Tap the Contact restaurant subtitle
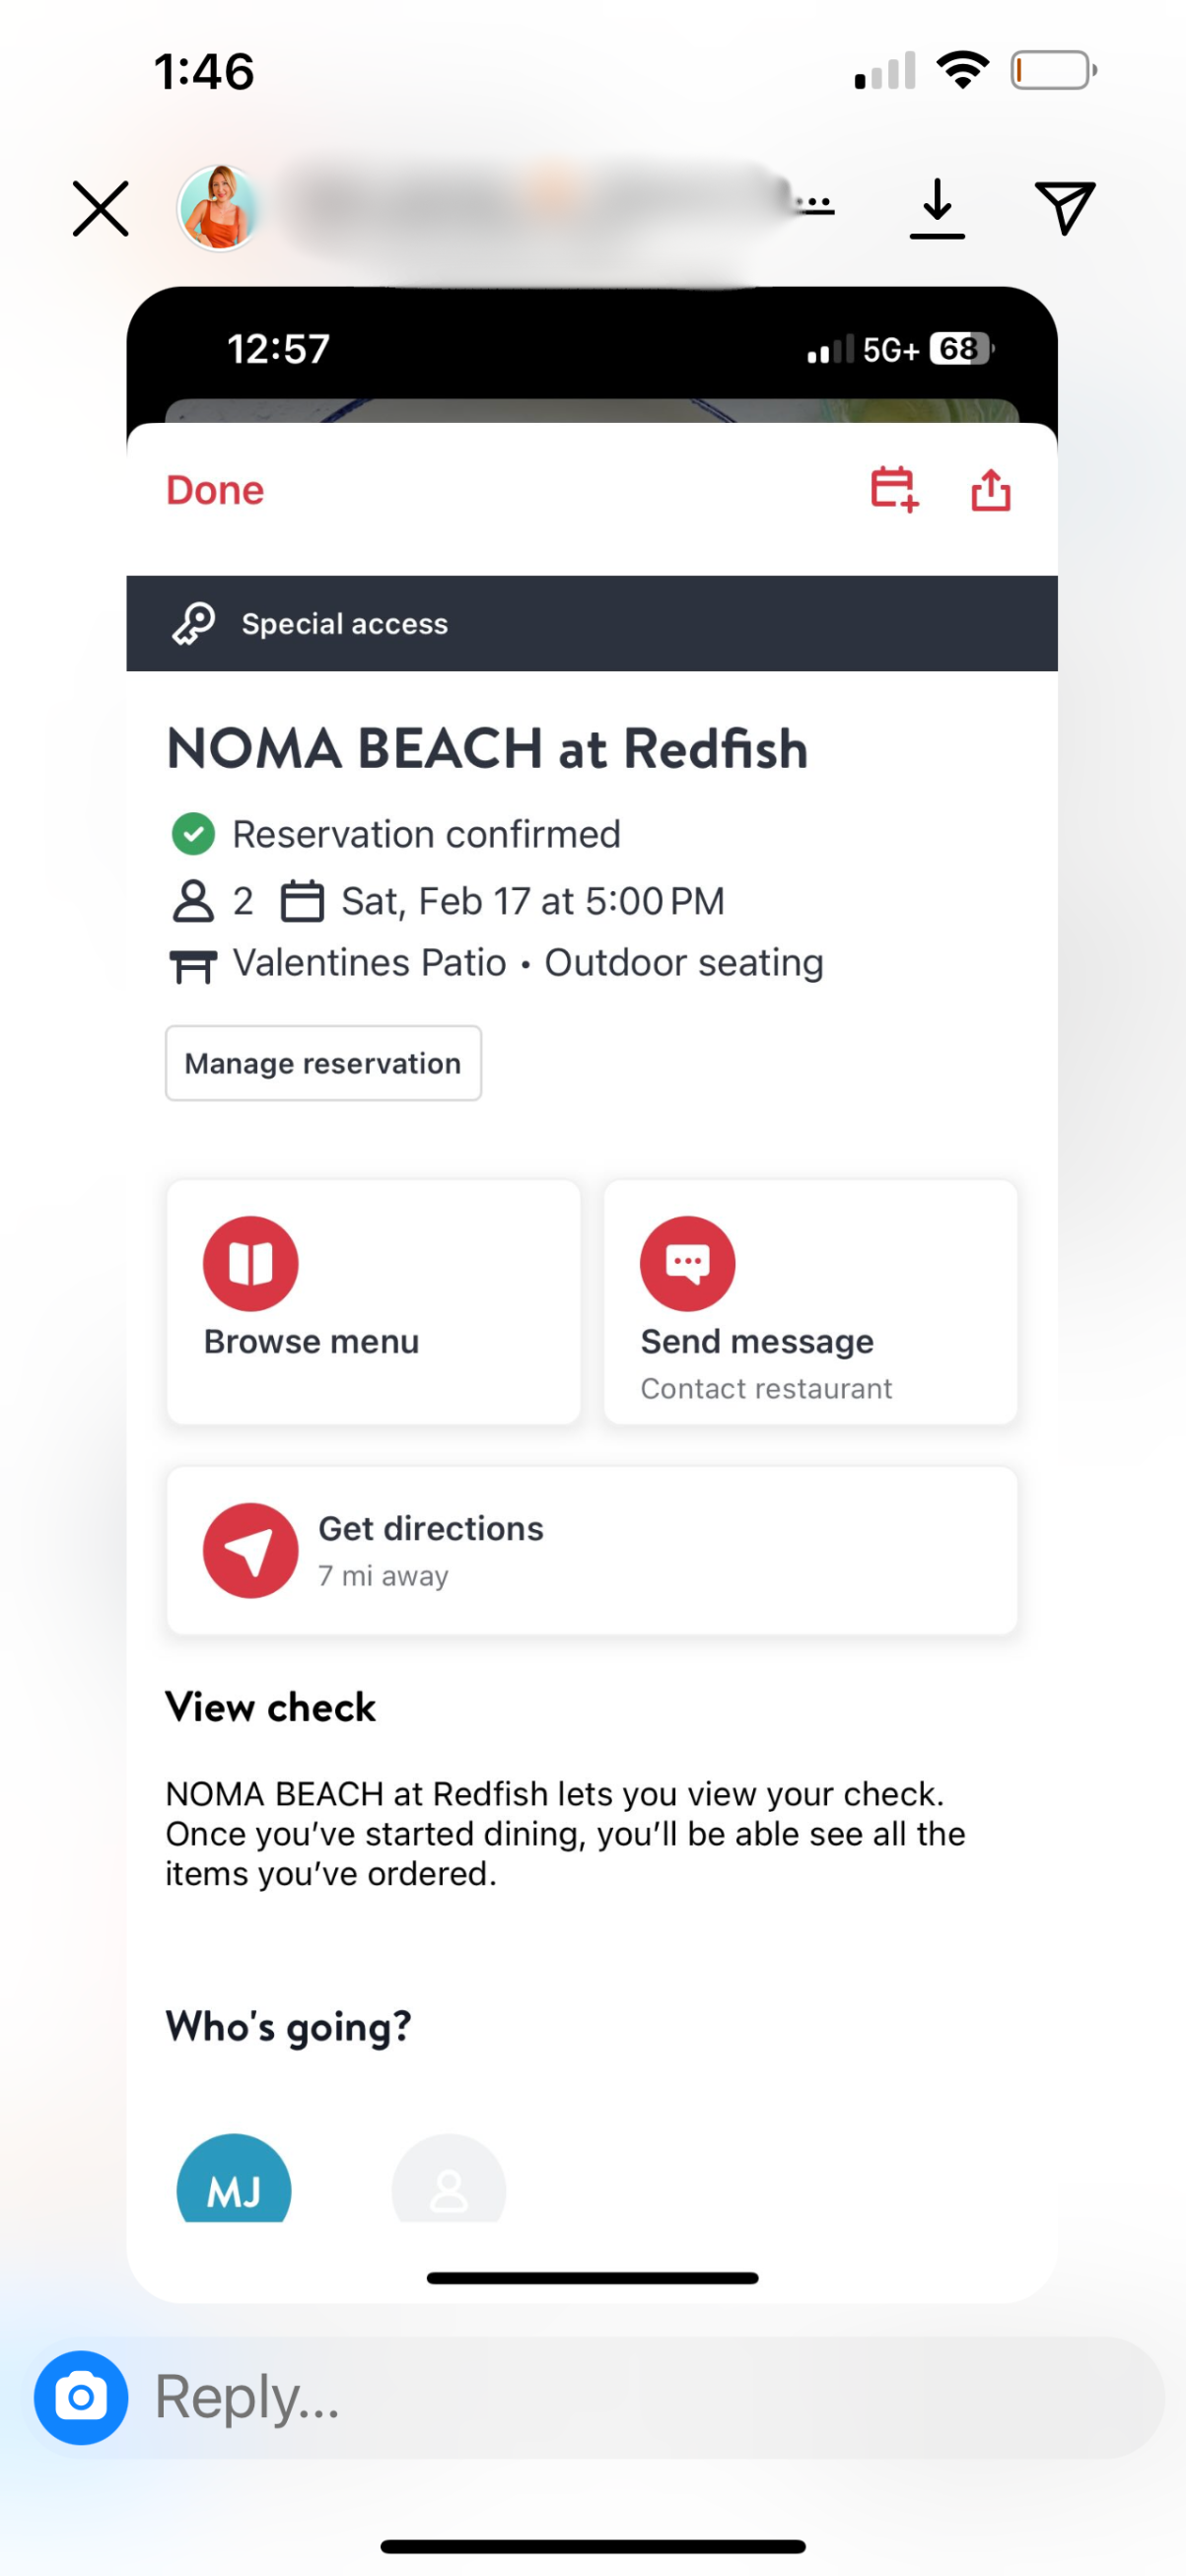1186x2576 pixels. tap(766, 1388)
